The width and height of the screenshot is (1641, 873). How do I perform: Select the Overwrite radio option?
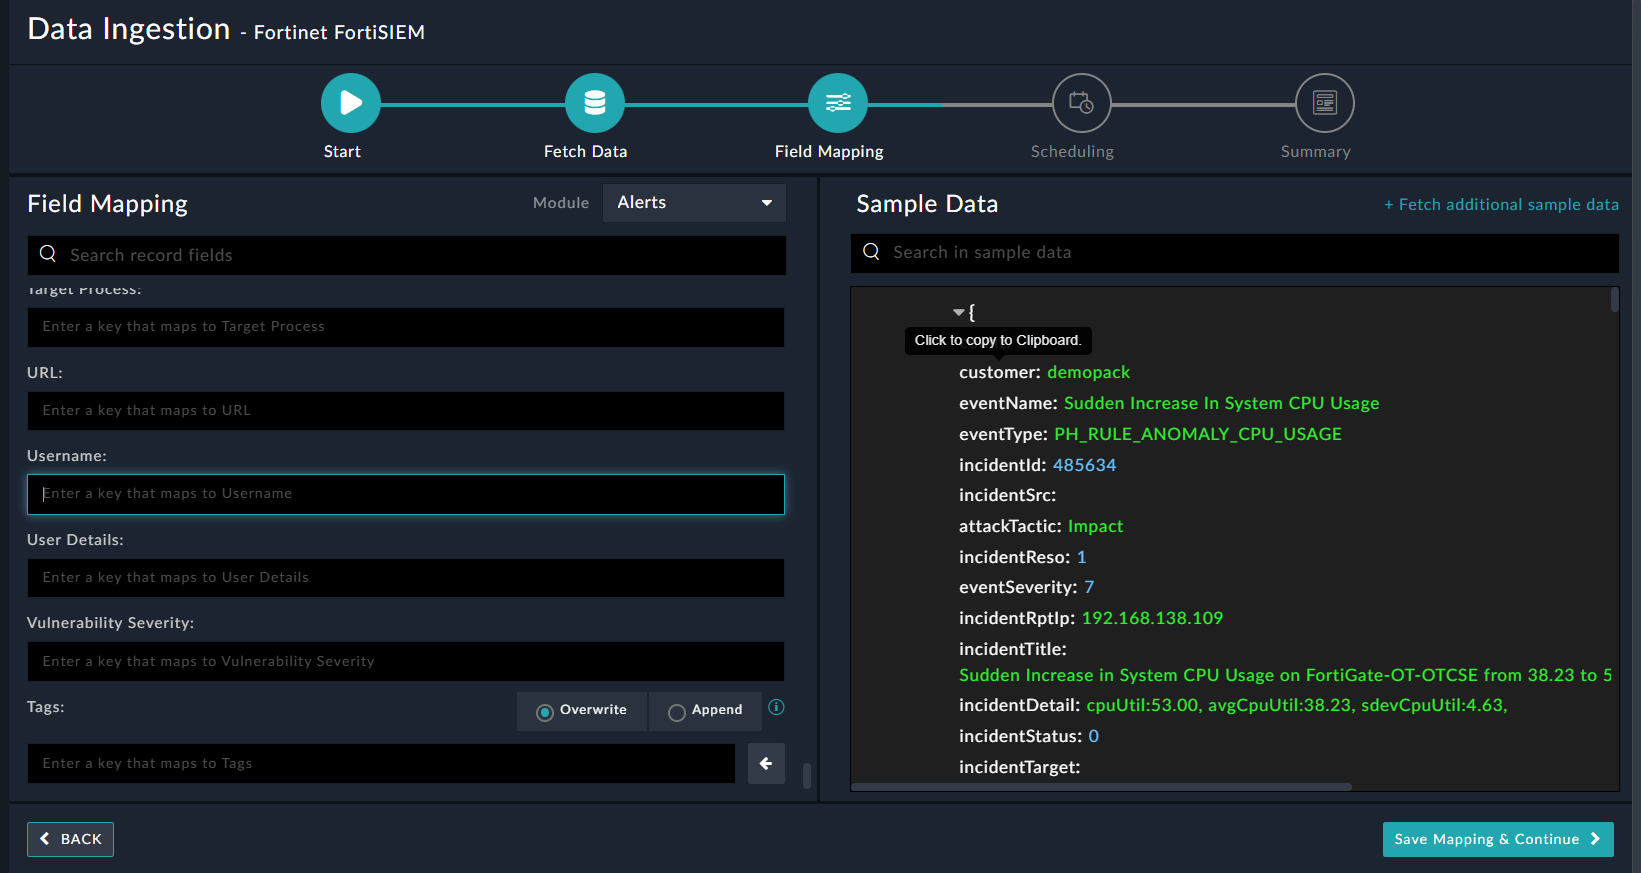[x=545, y=712]
